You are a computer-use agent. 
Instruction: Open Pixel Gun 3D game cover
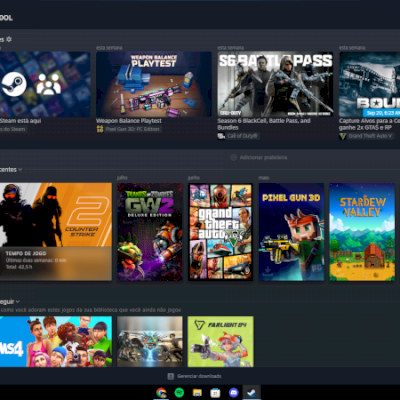pyautogui.click(x=291, y=232)
